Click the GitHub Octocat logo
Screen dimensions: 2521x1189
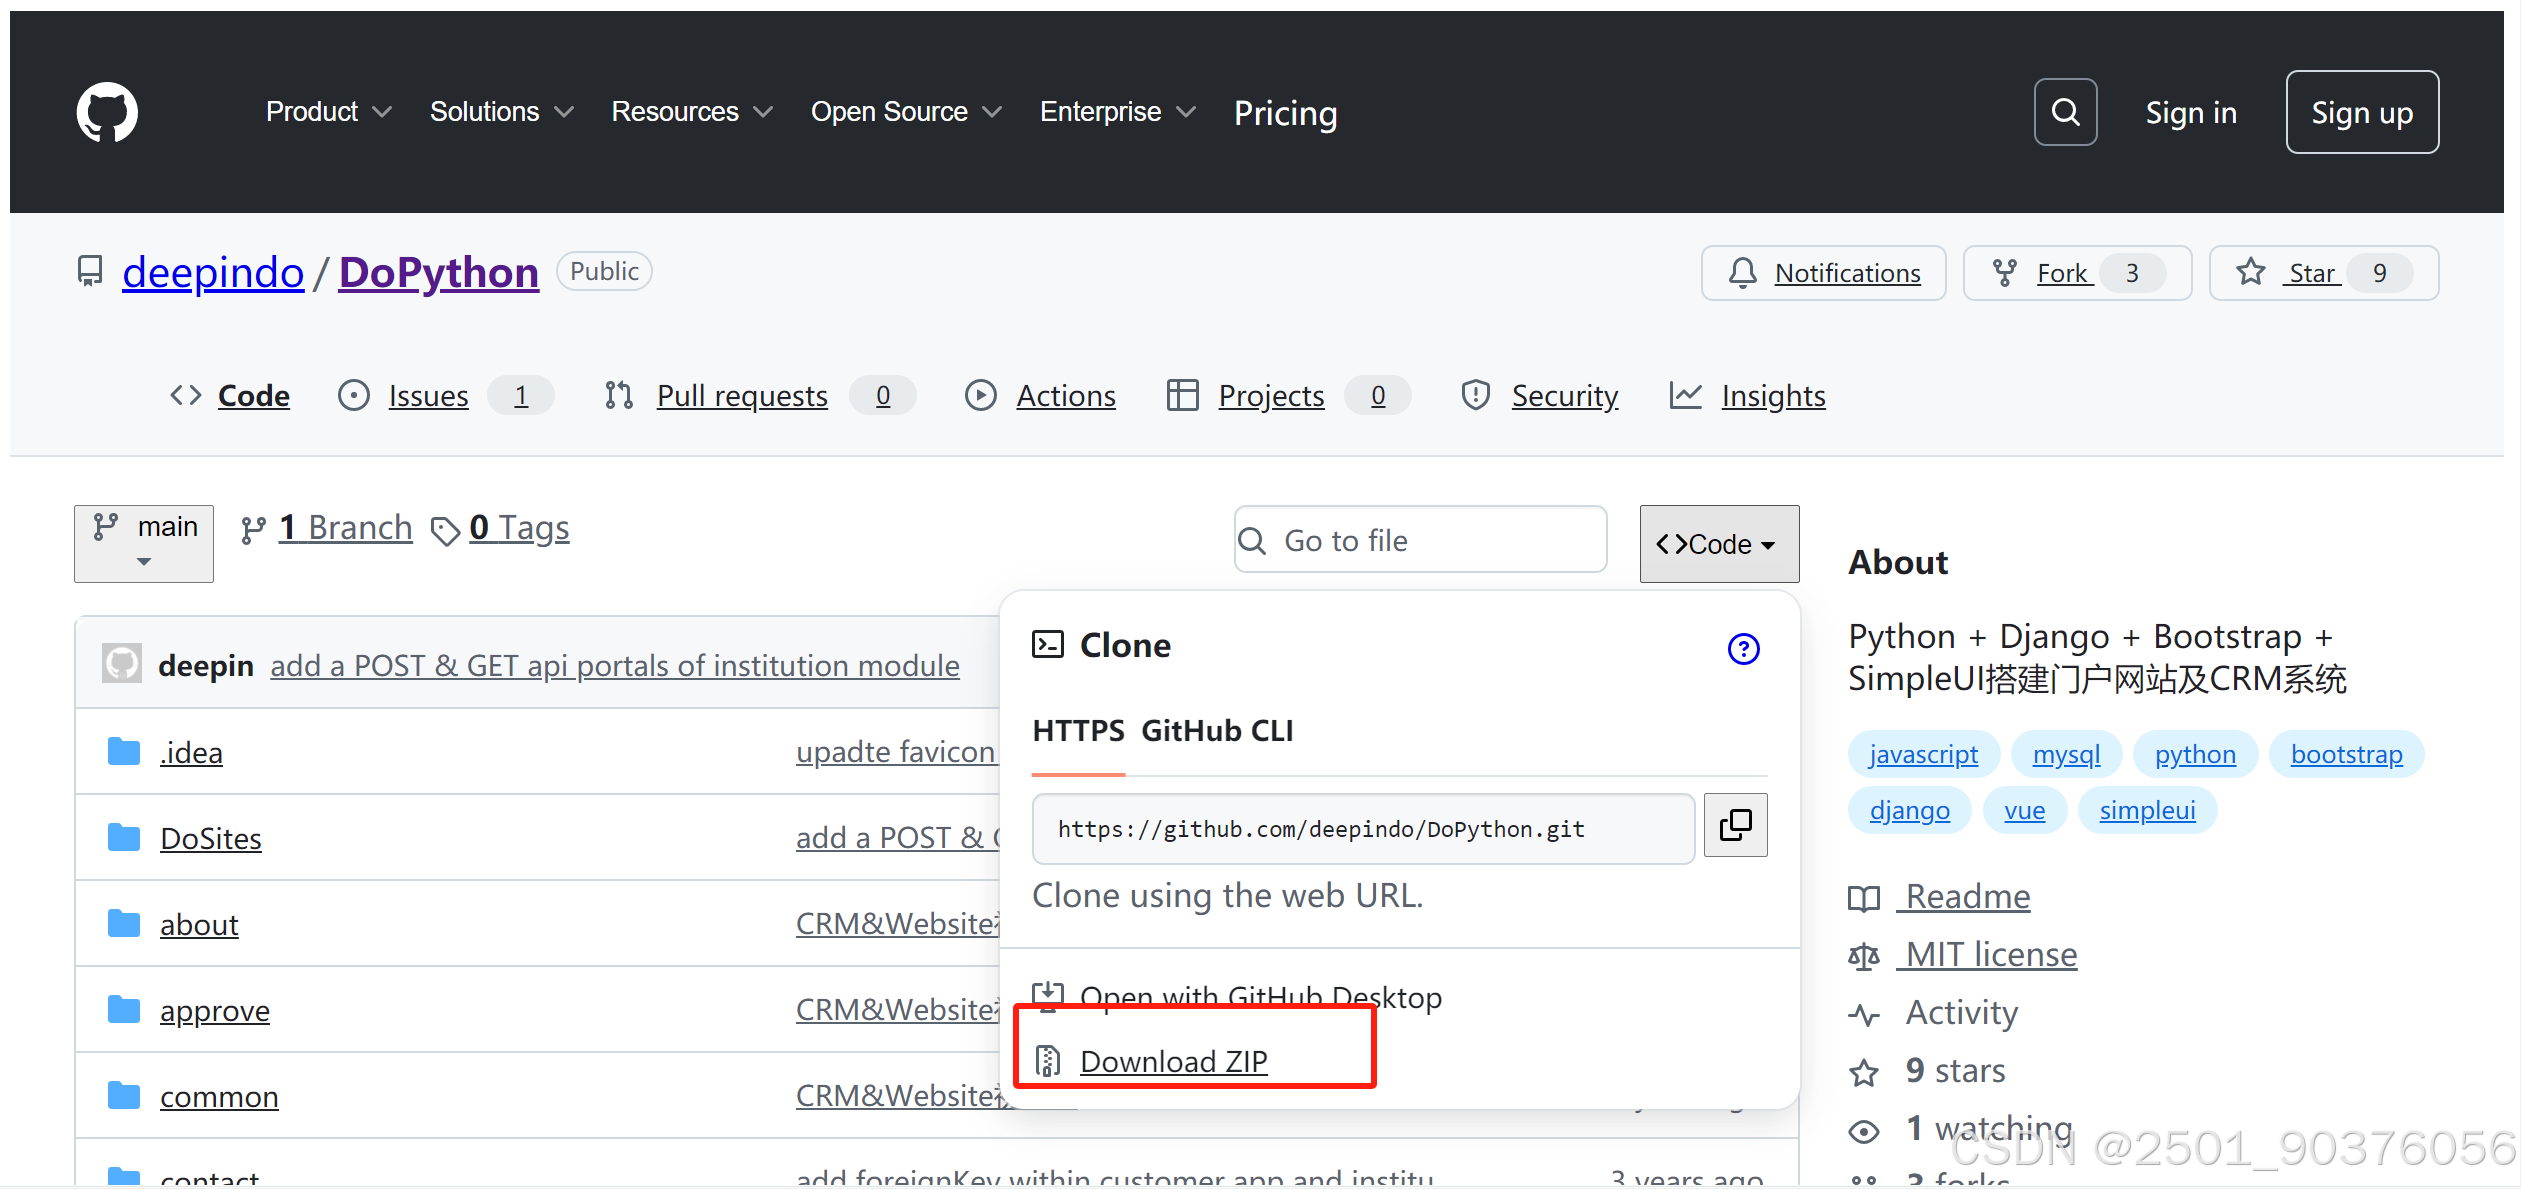click(x=107, y=112)
